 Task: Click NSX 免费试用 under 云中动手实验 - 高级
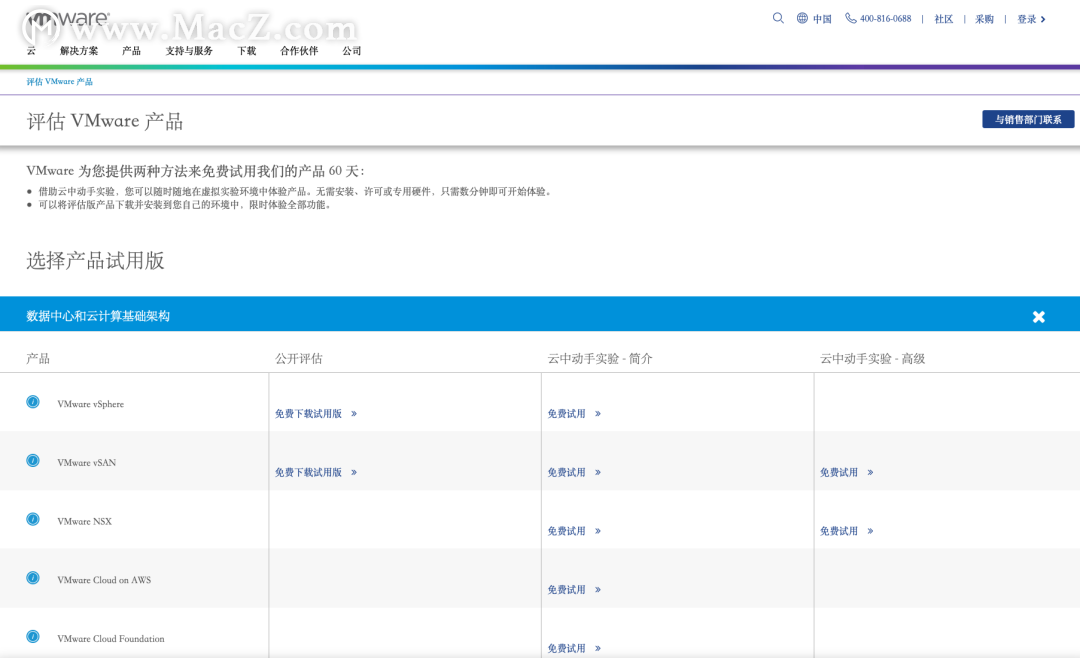click(847, 531)
